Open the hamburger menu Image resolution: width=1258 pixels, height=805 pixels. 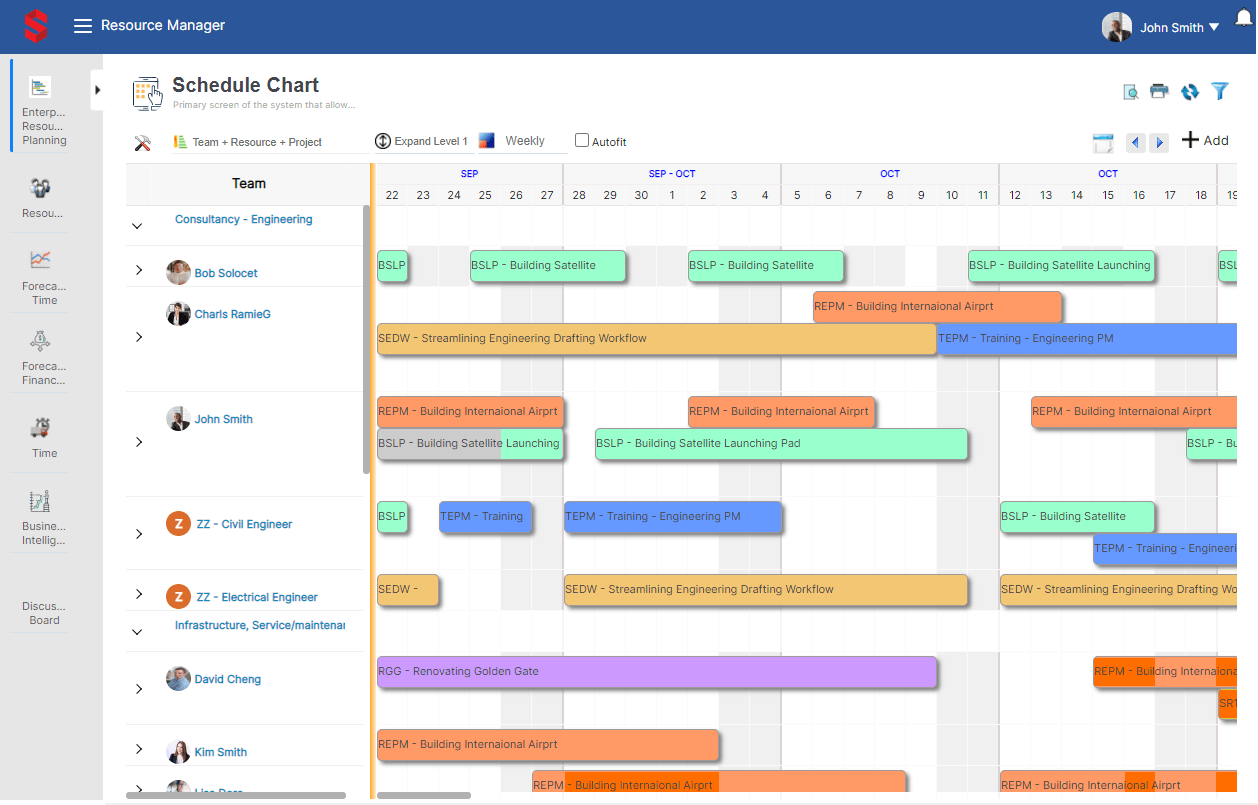(x=83, y=26)
